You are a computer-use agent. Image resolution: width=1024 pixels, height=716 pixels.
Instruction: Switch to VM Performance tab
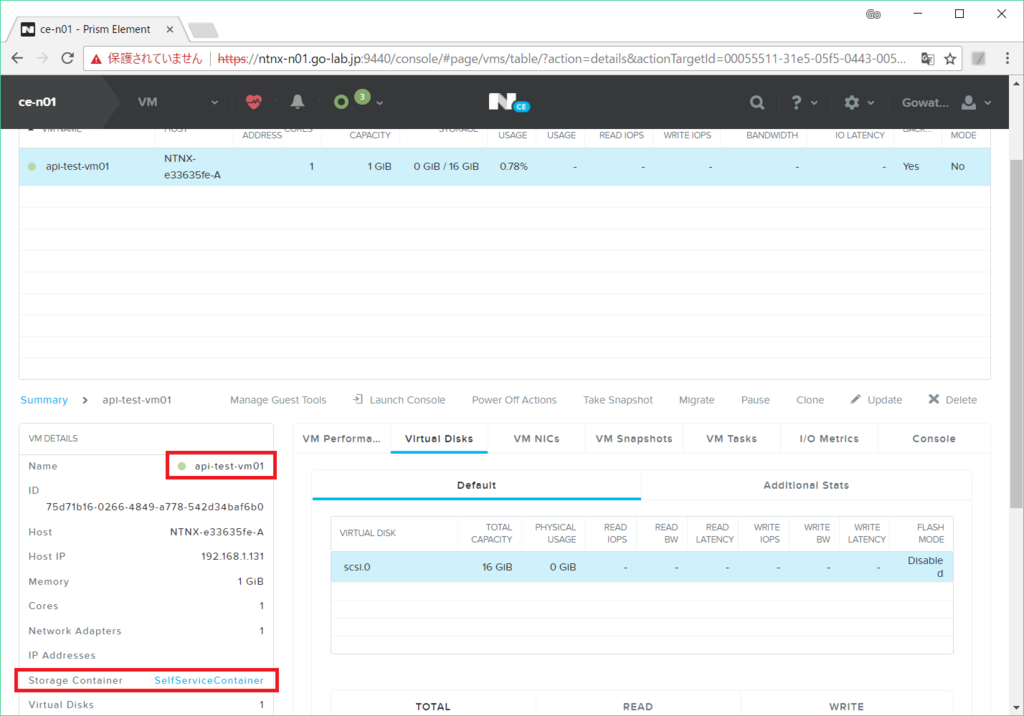[x=342, y=438]
